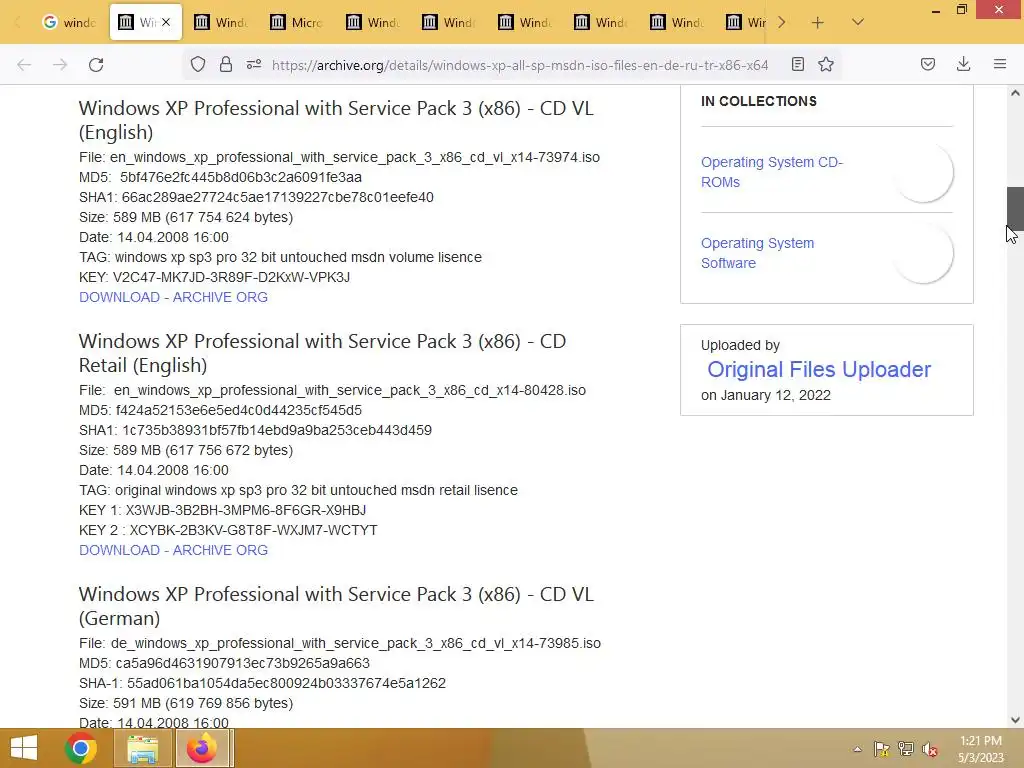Open the Windows Start menu
1024x768 pixels.
(x=24, y=748)
